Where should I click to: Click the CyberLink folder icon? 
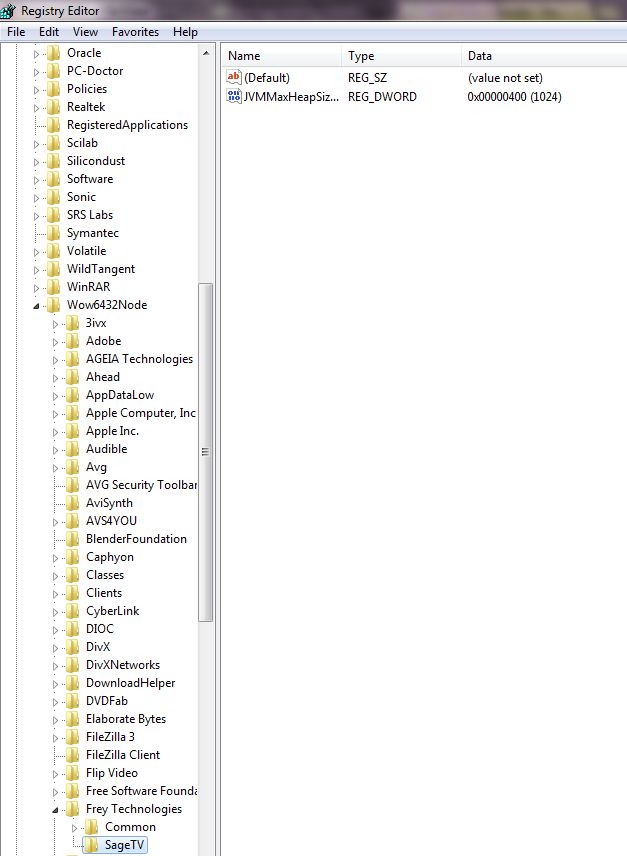(73, 611)
